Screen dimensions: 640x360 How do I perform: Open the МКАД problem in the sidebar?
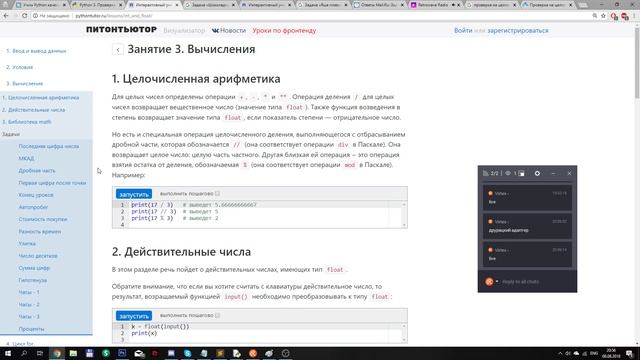26,158
